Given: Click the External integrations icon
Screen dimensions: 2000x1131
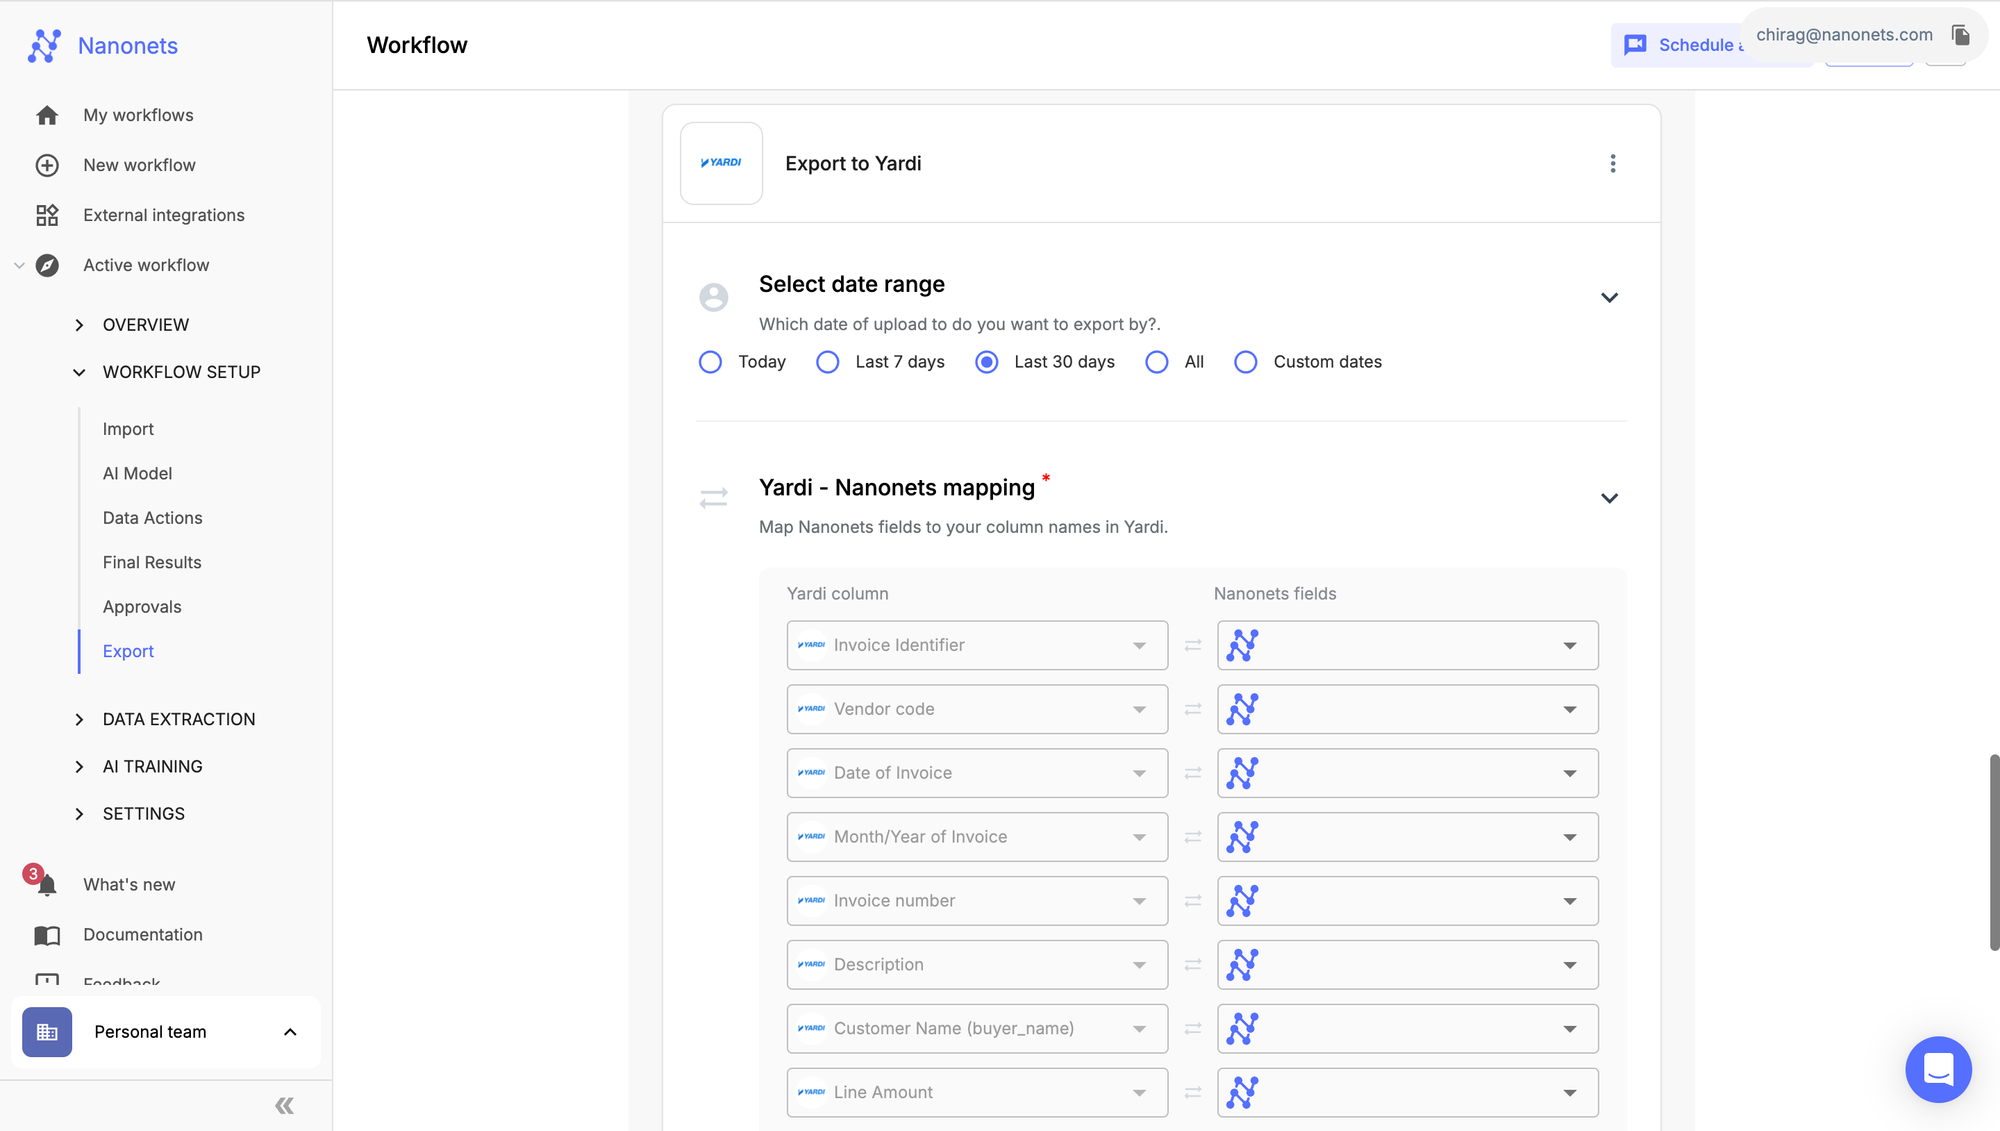Looking at the screenshot, I should coord(47,216).
